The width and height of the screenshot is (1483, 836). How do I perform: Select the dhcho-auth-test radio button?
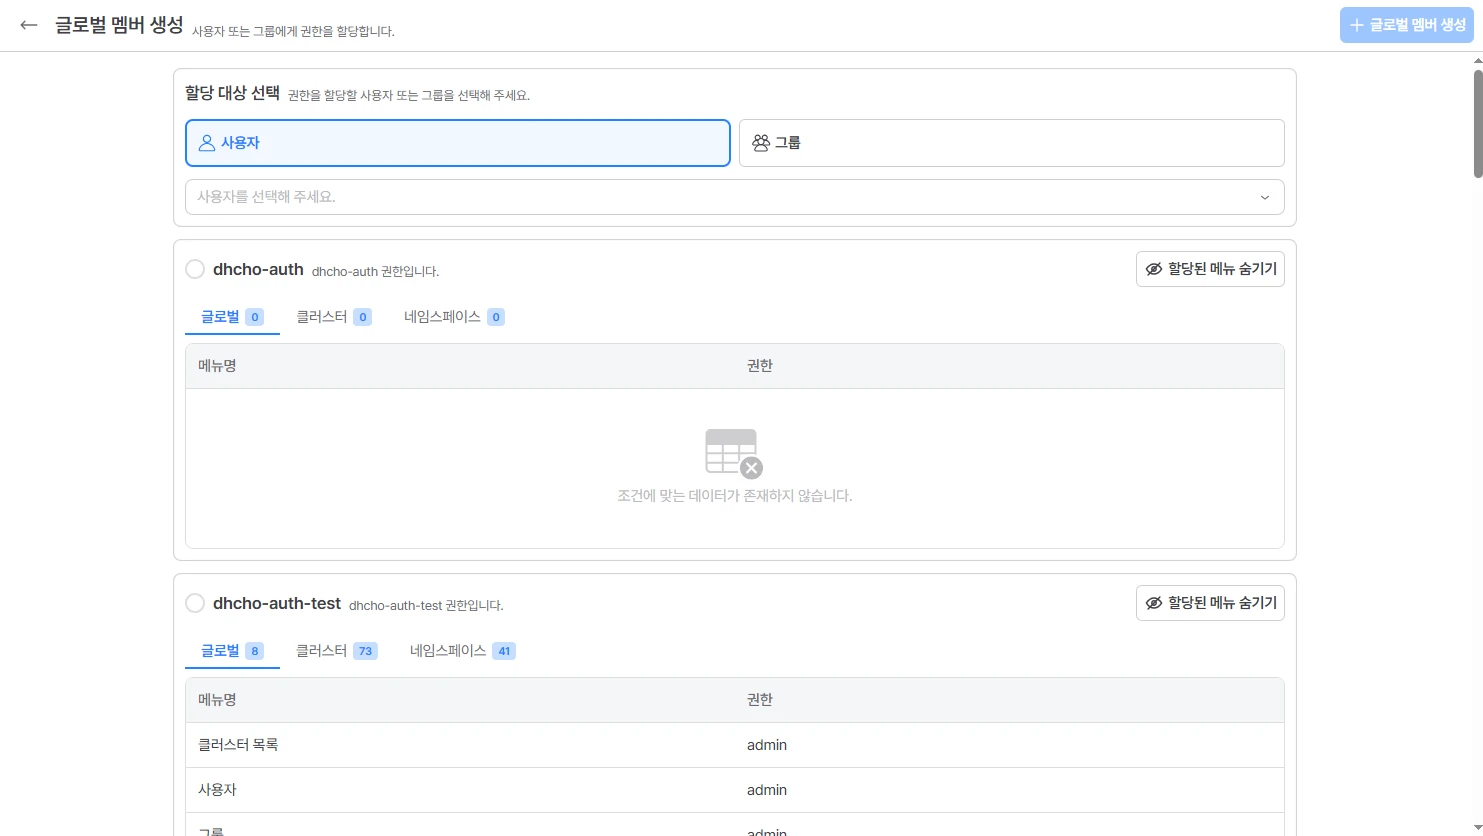click(195, 603)
